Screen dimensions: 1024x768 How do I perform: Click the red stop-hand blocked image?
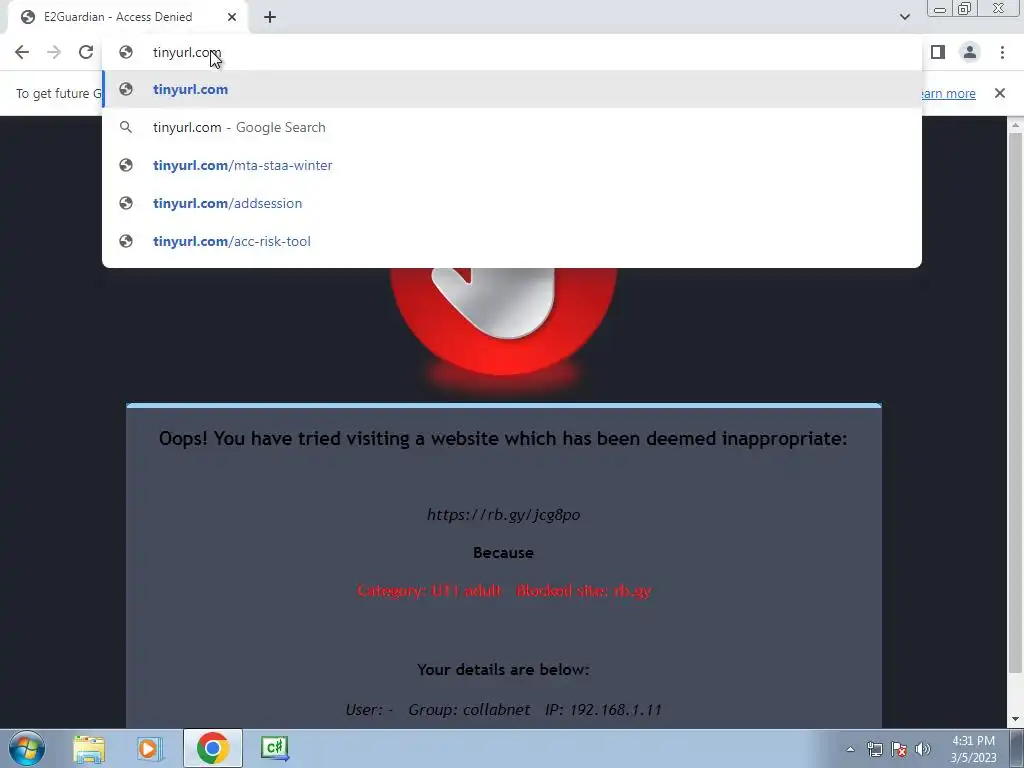click(x=503, y=320)
